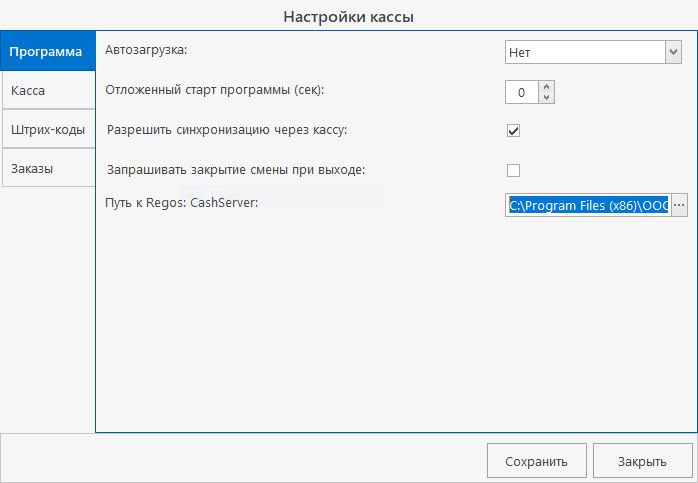Decrease the delayed start seconds value

(546, 98)
